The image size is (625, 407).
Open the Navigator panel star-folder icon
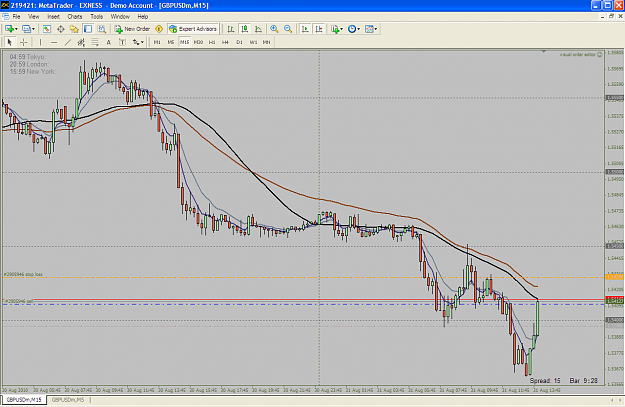74,29
